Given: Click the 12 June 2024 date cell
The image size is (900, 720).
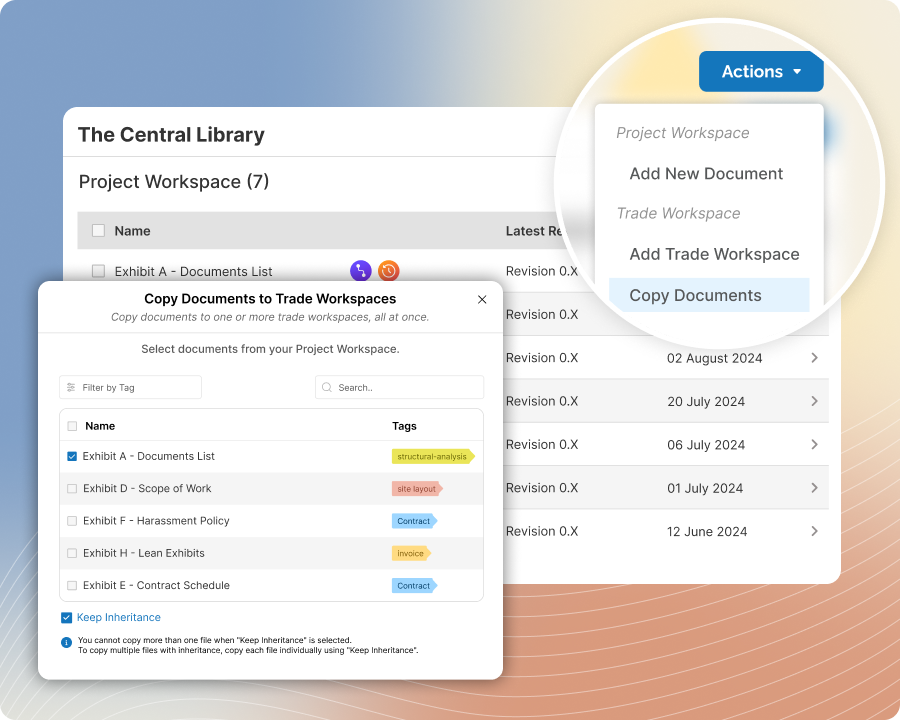Looking at the screenshot, I should (707, 532).
